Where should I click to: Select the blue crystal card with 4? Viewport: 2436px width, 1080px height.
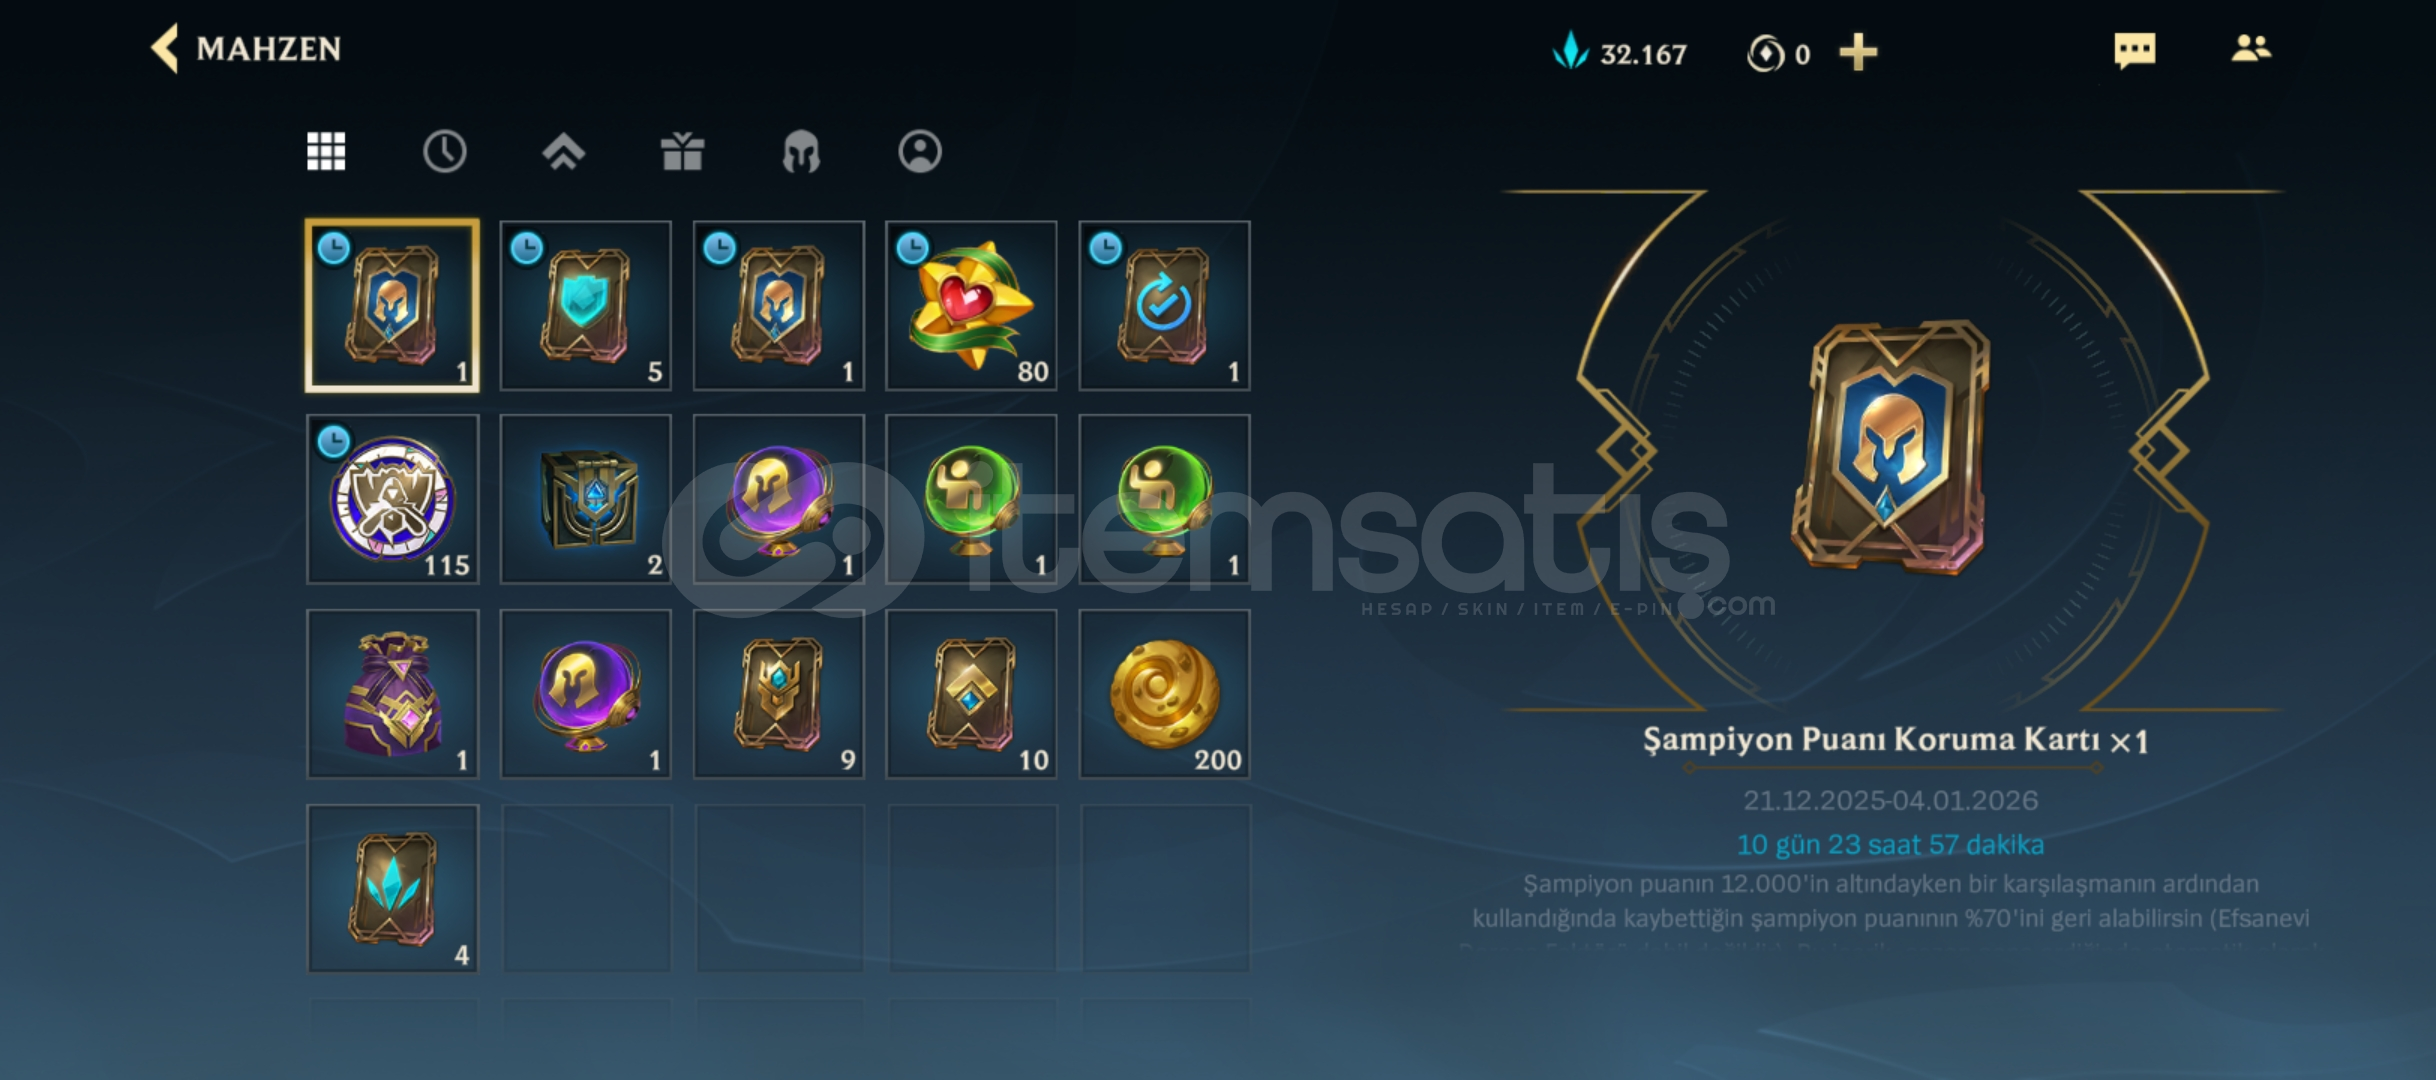coord(393,888)
